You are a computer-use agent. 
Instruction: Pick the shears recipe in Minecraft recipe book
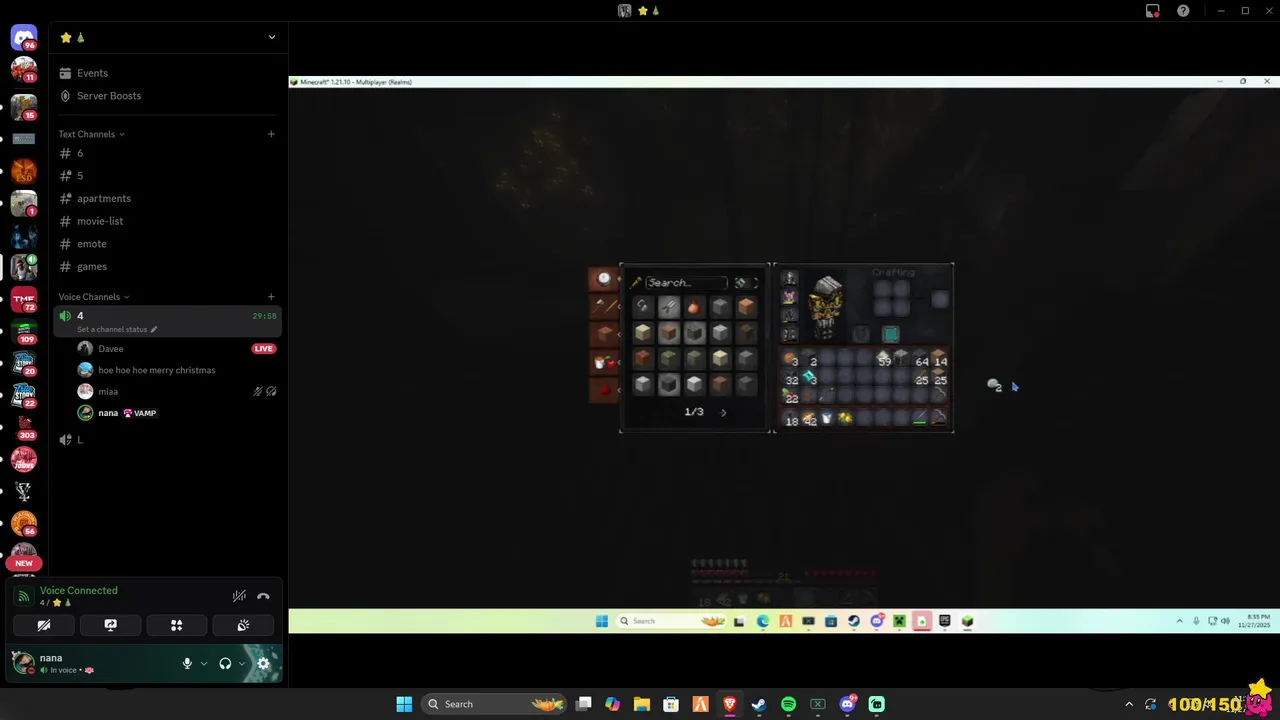click(668, 307)
